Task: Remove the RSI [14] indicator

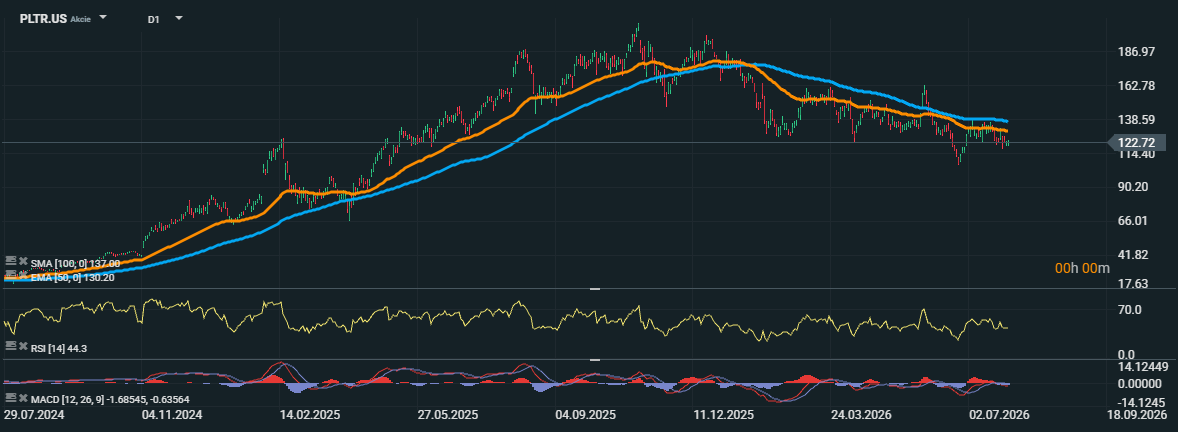Action: click(x=23, y=346)
